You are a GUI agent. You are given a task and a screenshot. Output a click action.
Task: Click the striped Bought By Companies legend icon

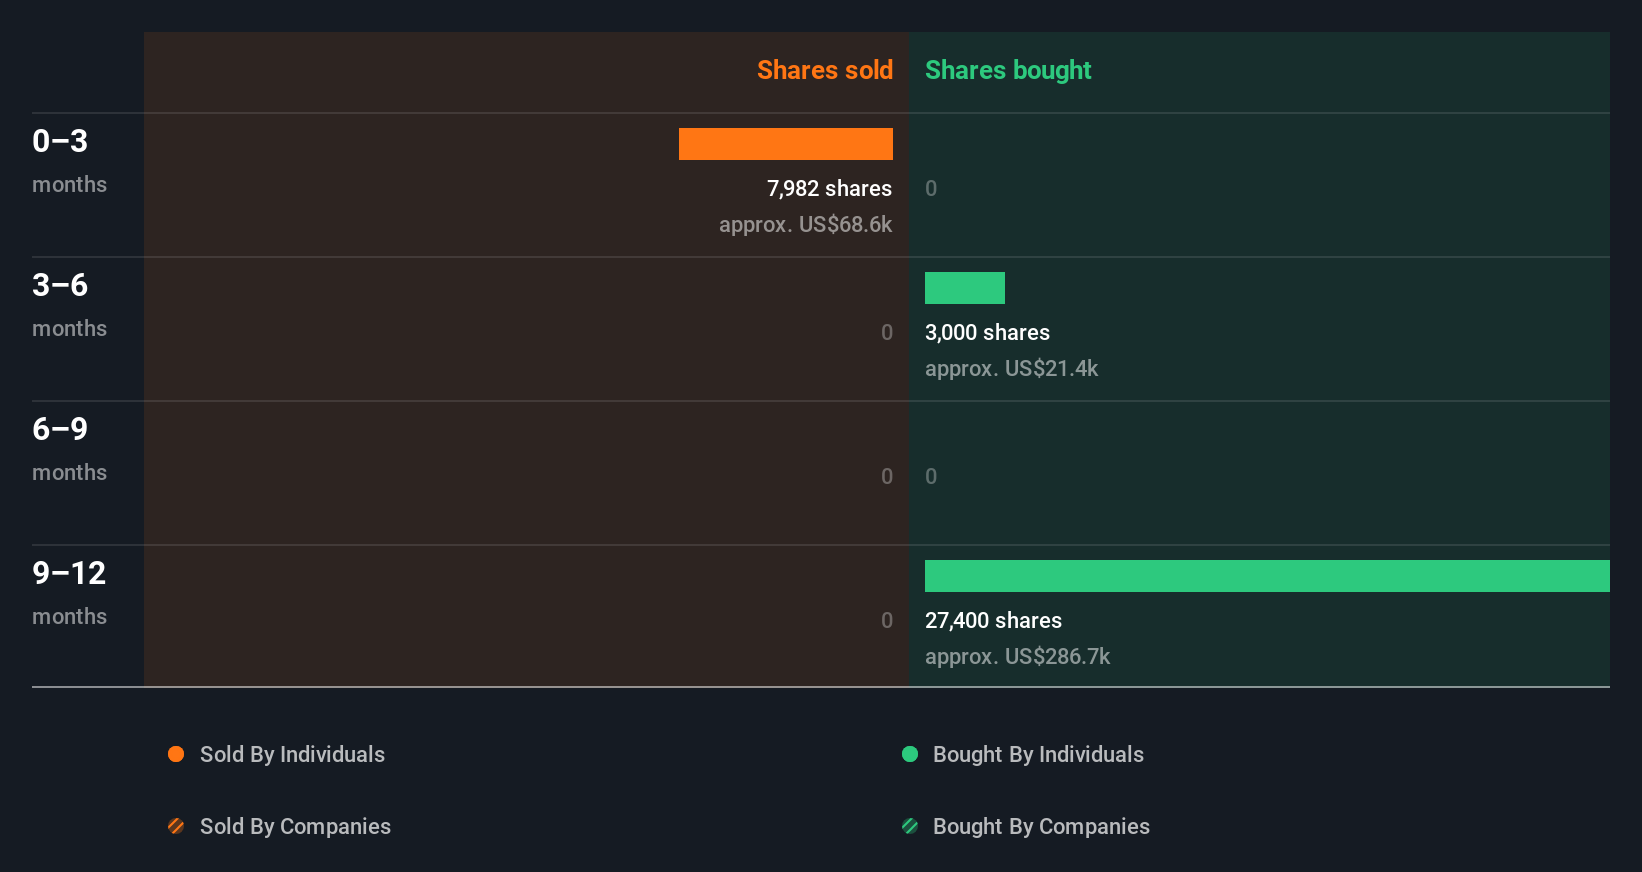pos(910,826)
